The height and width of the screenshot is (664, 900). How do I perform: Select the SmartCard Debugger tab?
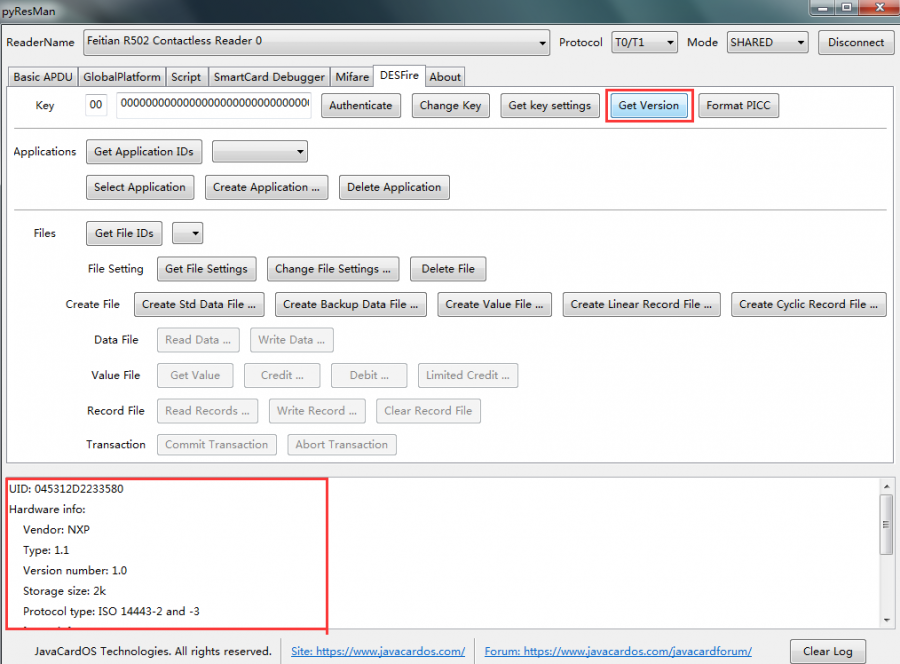click(269, 77)
